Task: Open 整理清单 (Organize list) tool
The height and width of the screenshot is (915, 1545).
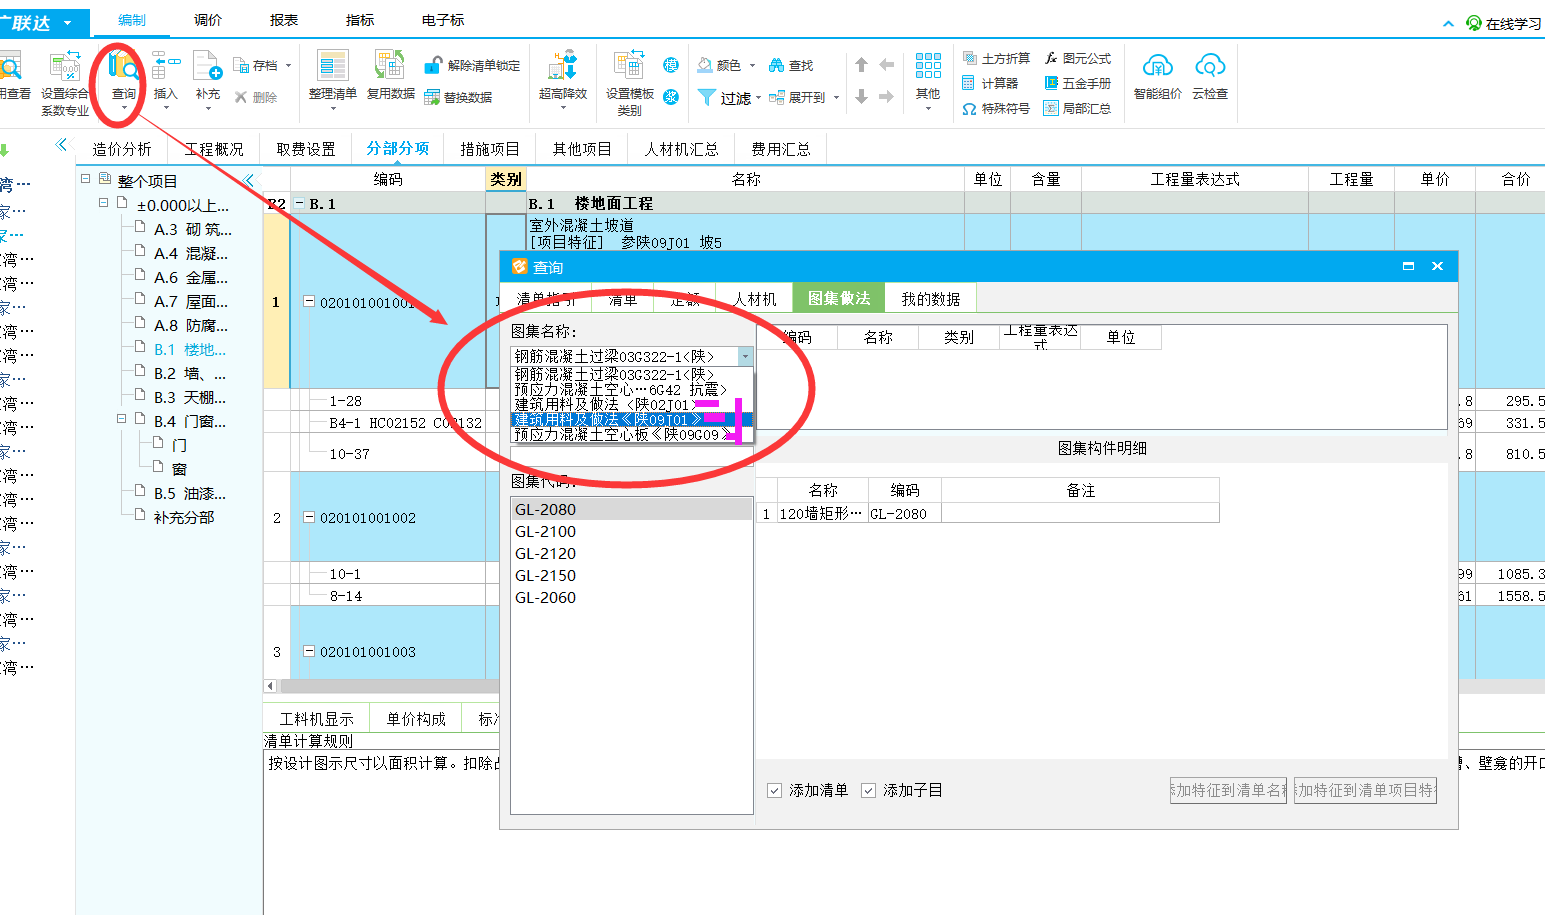Action: [x=332, y=75]
